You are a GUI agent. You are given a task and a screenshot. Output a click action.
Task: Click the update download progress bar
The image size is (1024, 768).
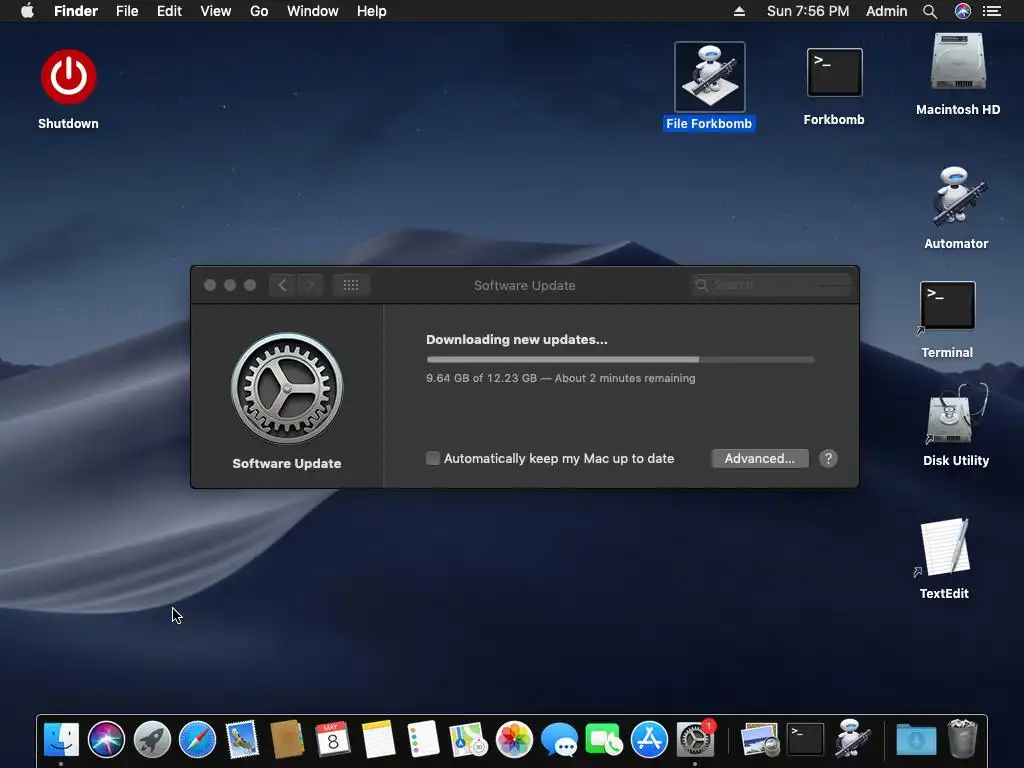point(620,359)
